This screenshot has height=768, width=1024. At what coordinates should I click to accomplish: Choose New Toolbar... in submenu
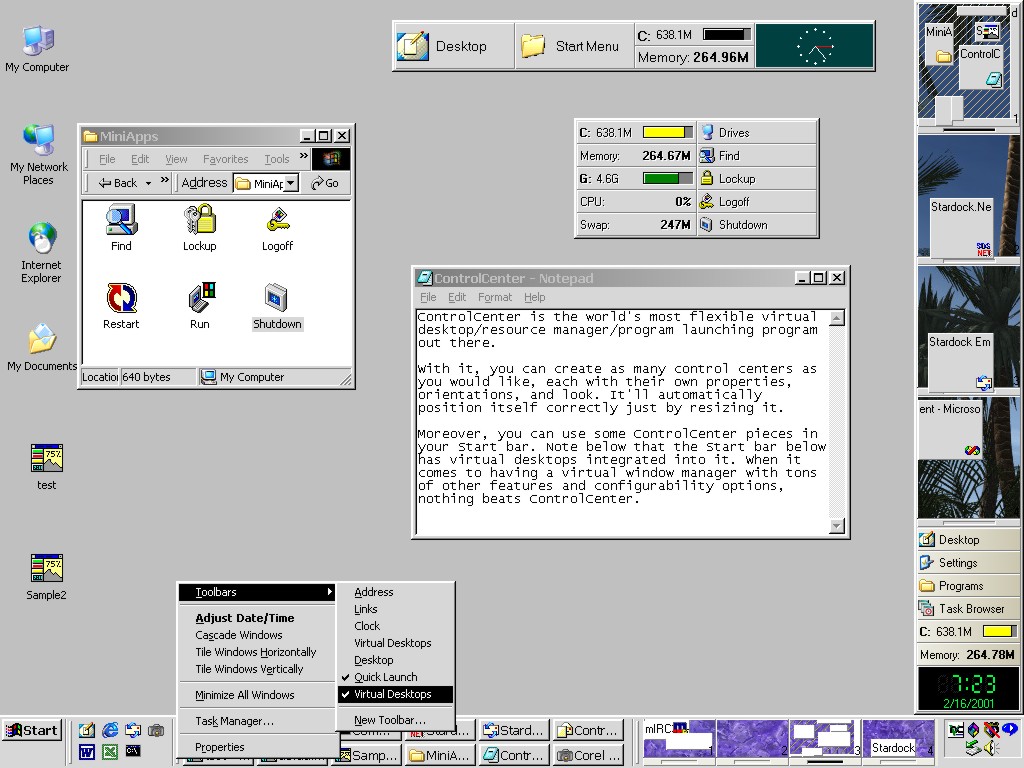pos(395,720)
